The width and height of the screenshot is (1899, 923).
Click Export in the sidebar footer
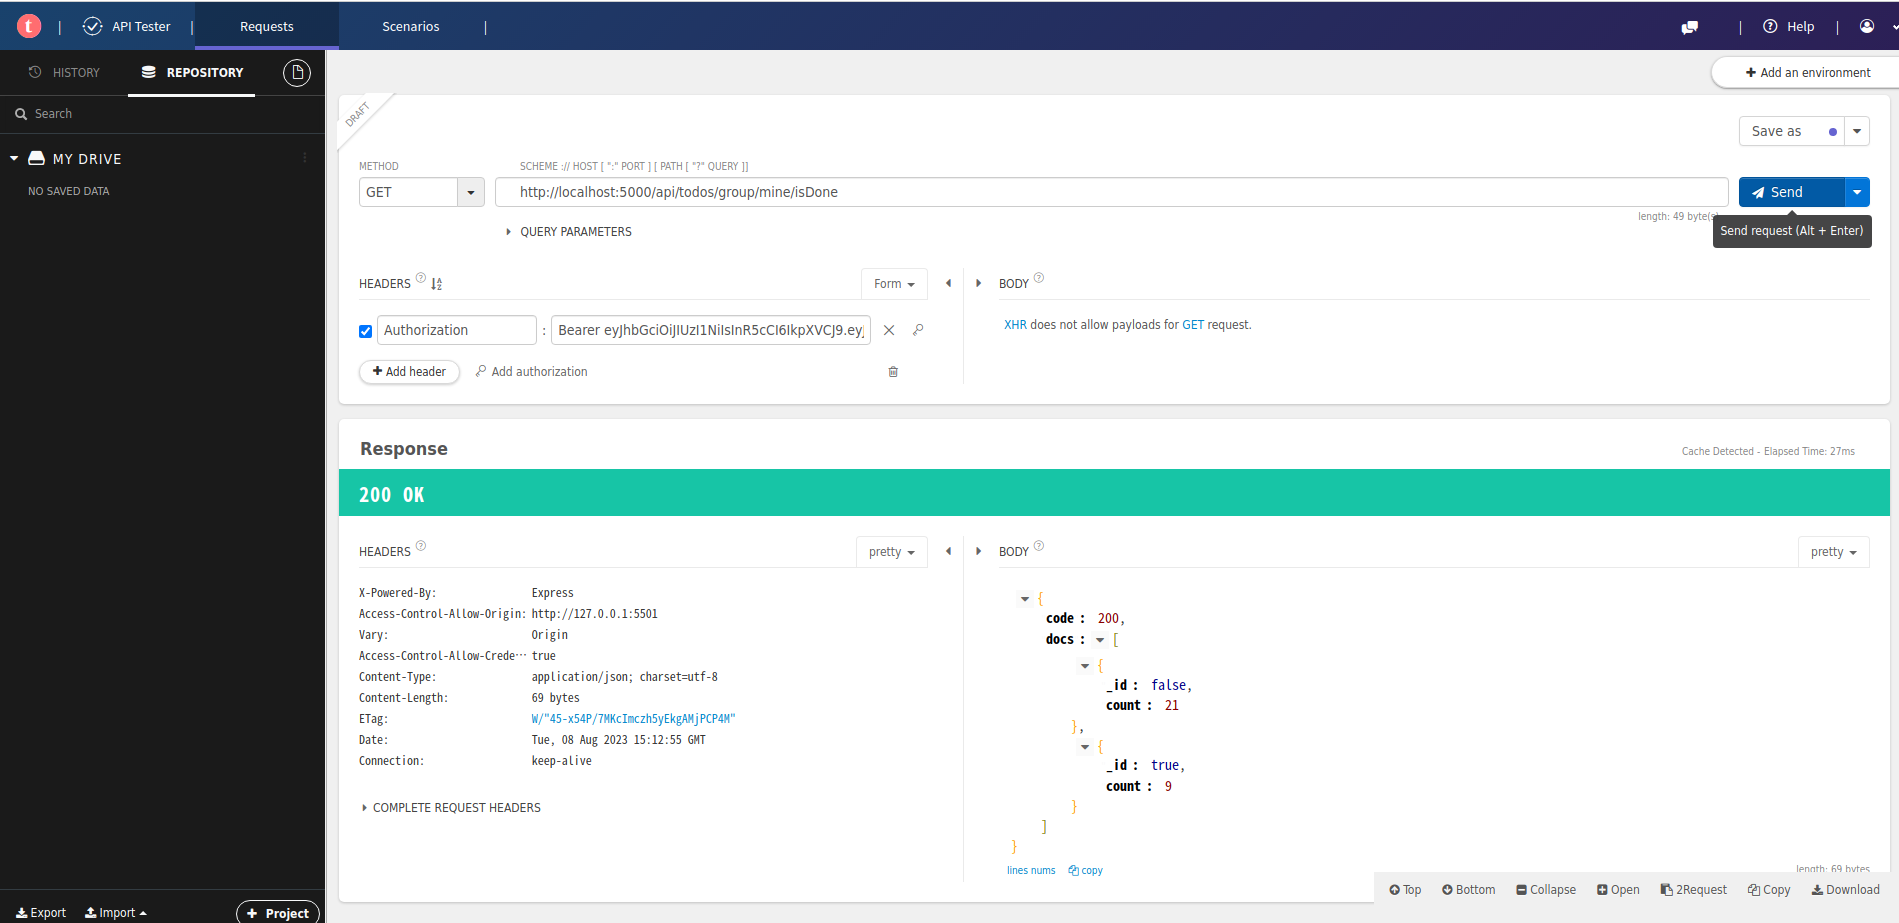pyautogui.click(x=41, y=913)
